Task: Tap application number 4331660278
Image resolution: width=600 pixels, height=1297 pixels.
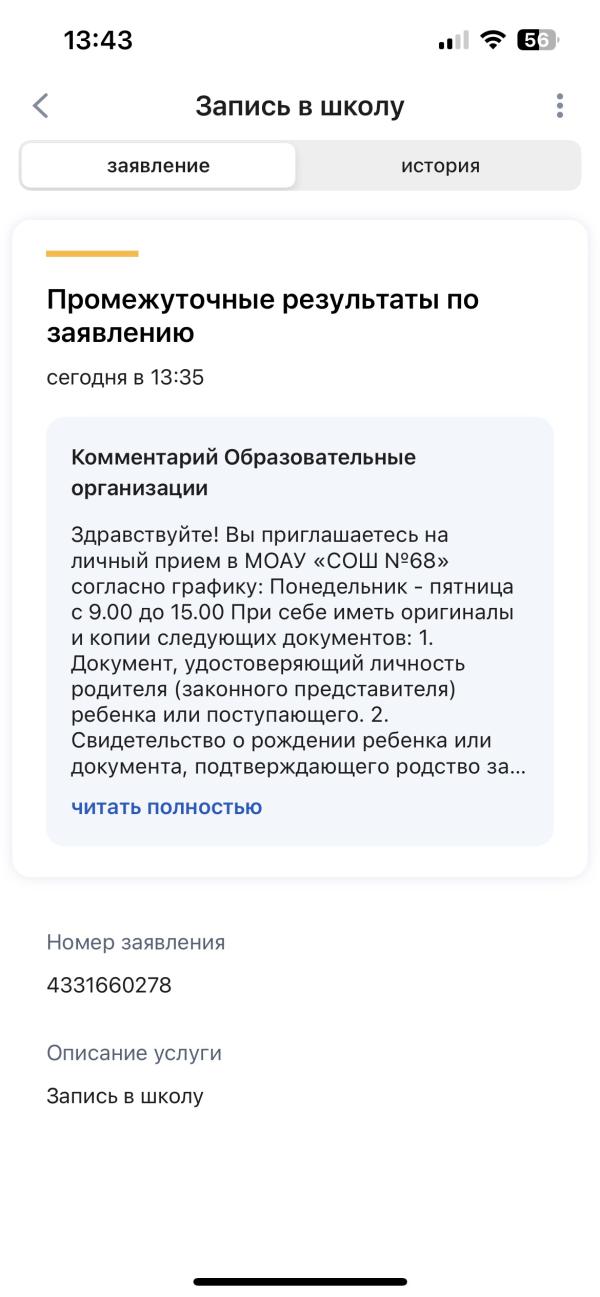Action: click(109, 986)
